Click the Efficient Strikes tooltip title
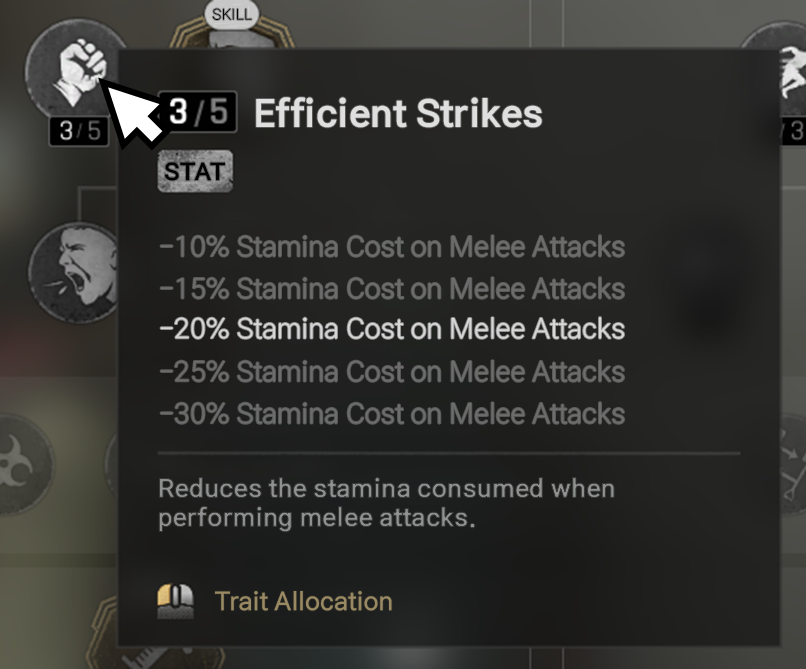The image size is (806, 669). click(x=398, y=115)
